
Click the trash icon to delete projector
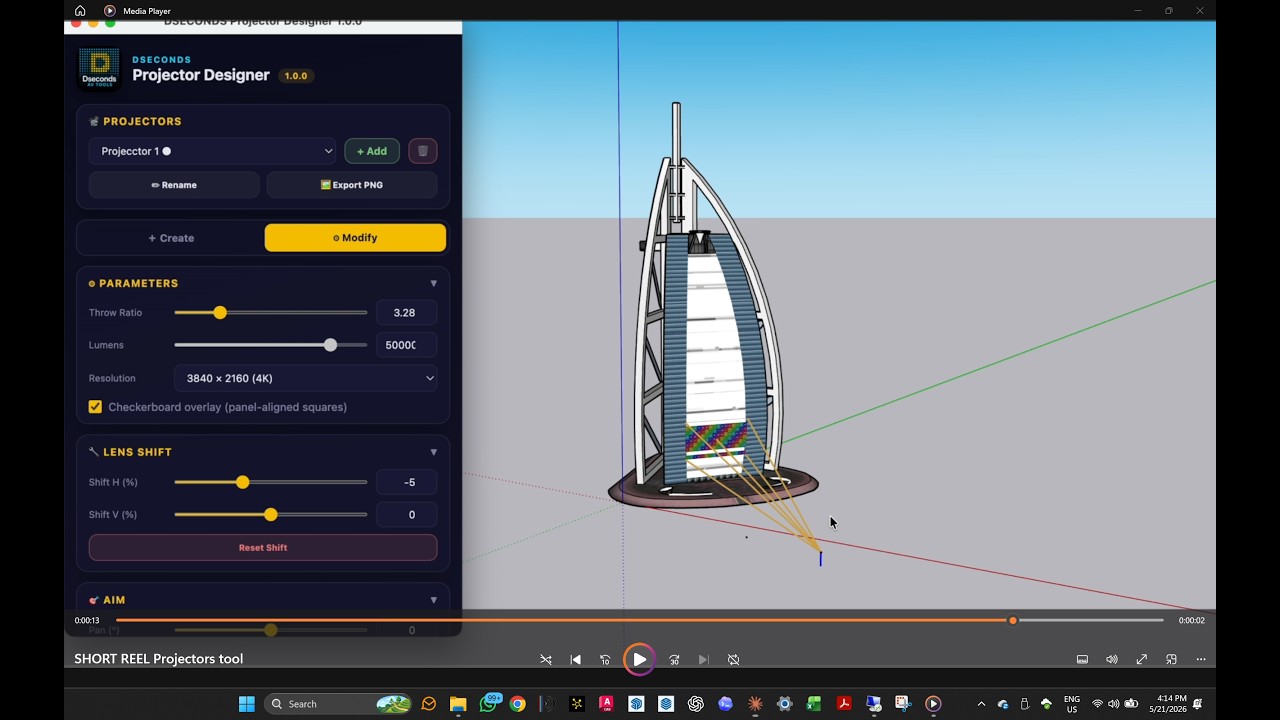click(x=422, y=151)
